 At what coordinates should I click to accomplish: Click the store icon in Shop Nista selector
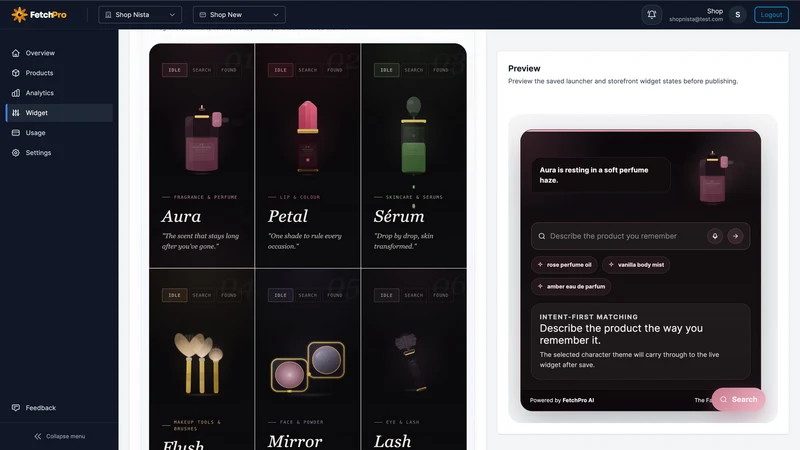[x=108, y=15]
